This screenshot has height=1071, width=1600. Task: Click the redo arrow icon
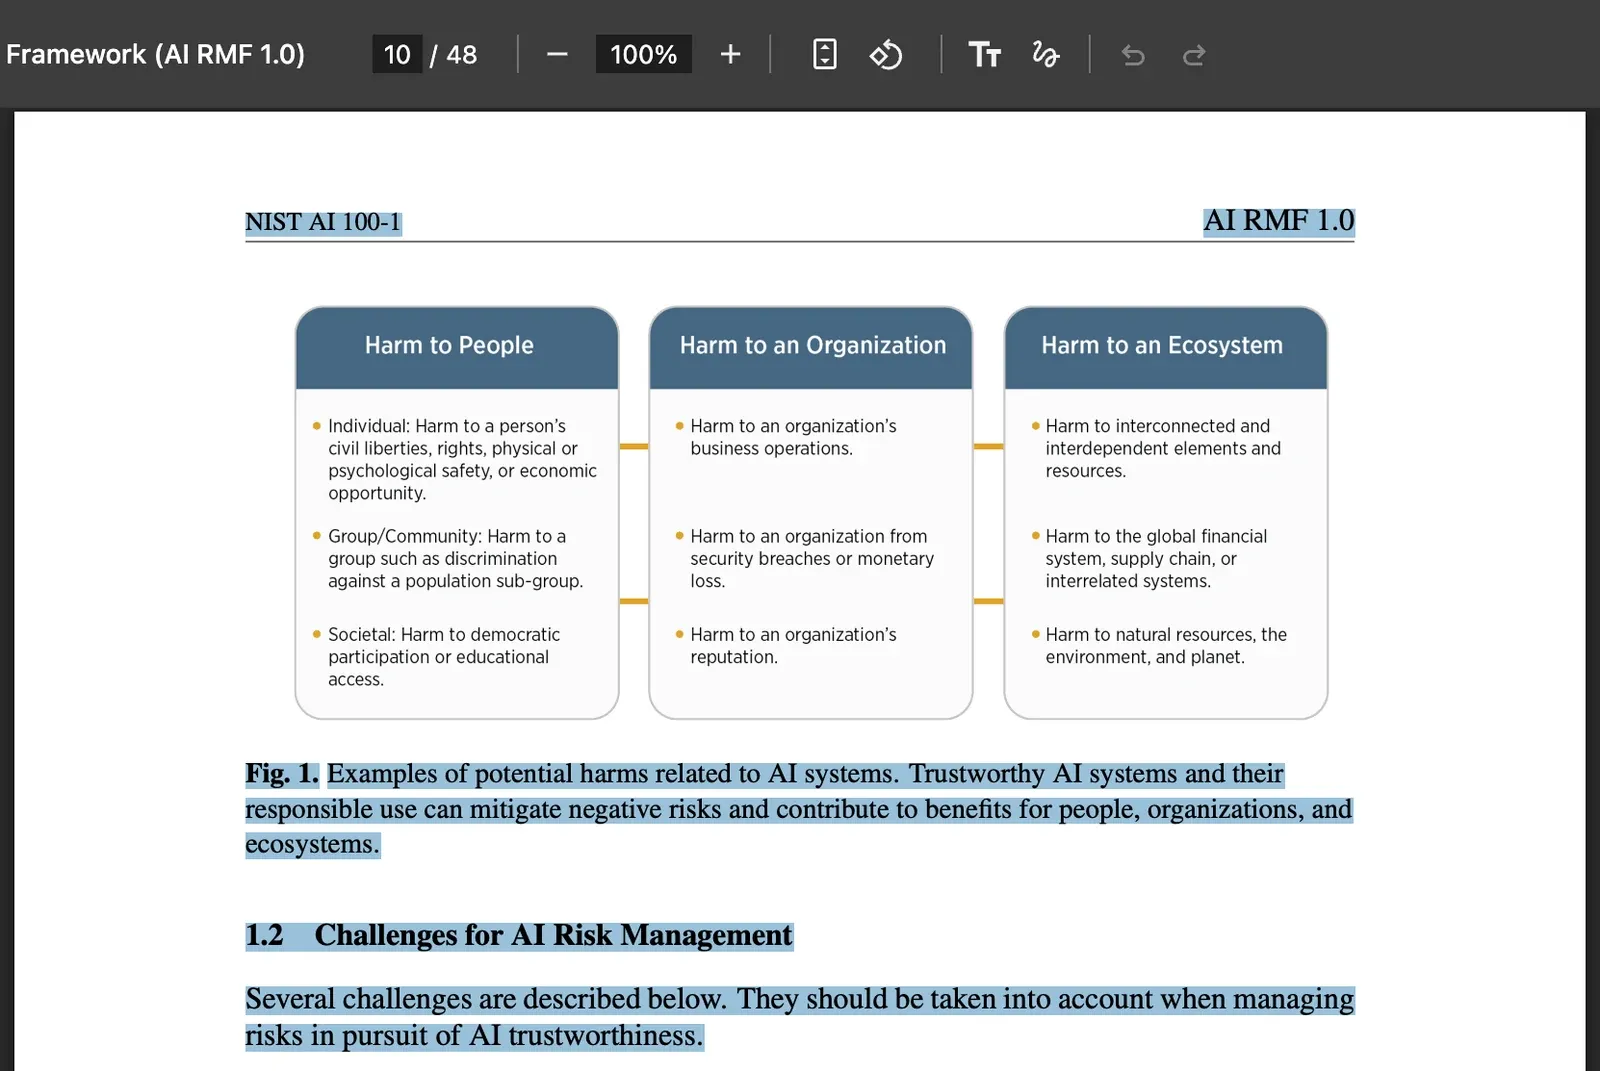click(1194, 55)
